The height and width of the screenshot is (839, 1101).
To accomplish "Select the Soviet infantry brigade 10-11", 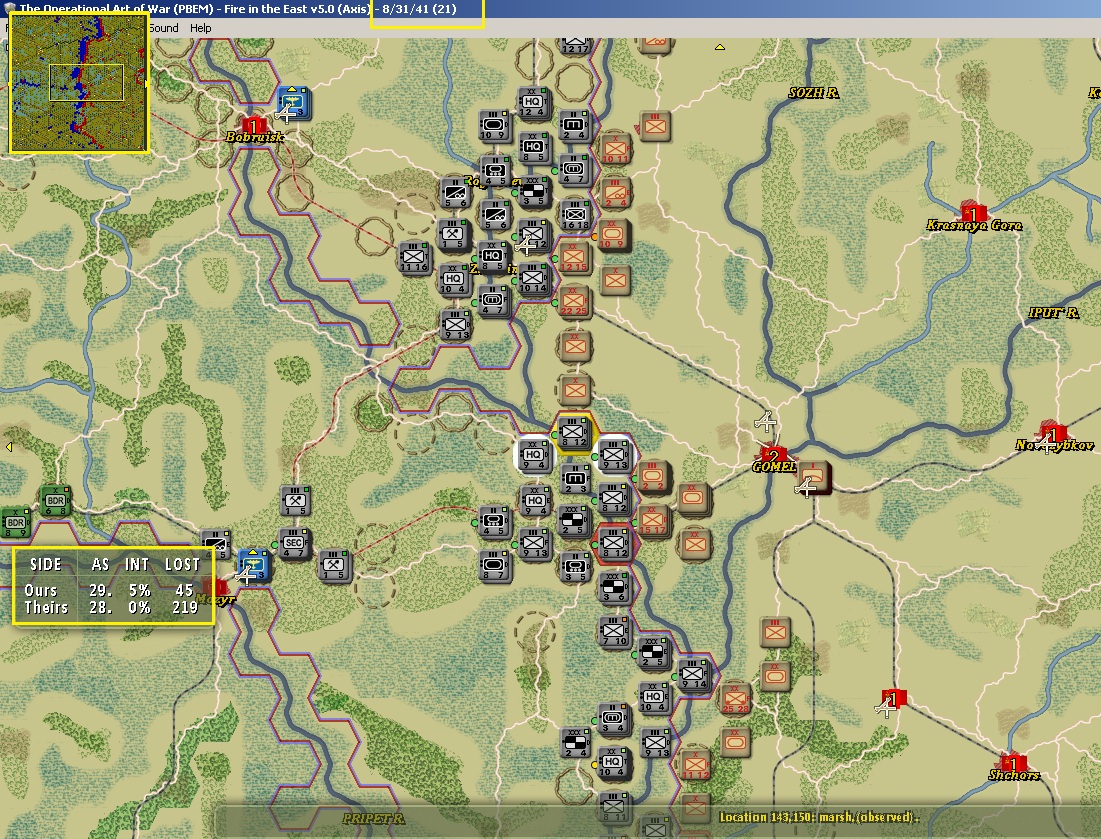I will coord(616,148).
